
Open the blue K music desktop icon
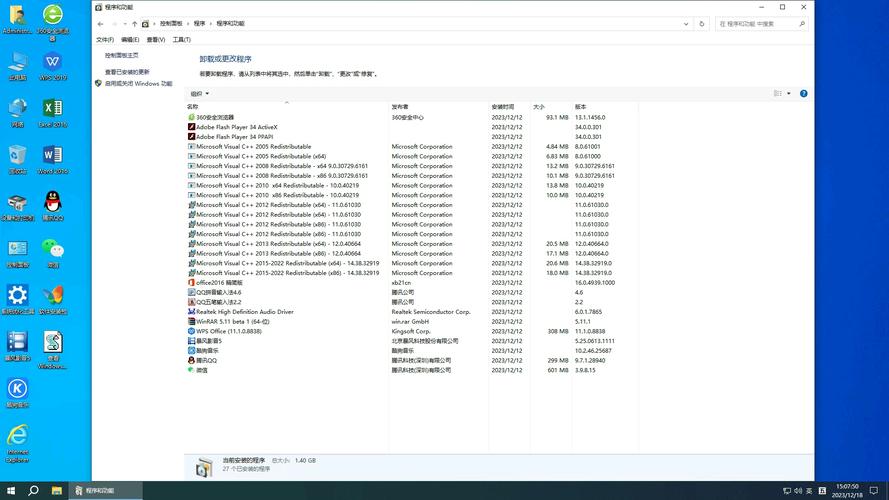(x=18, y=393)
